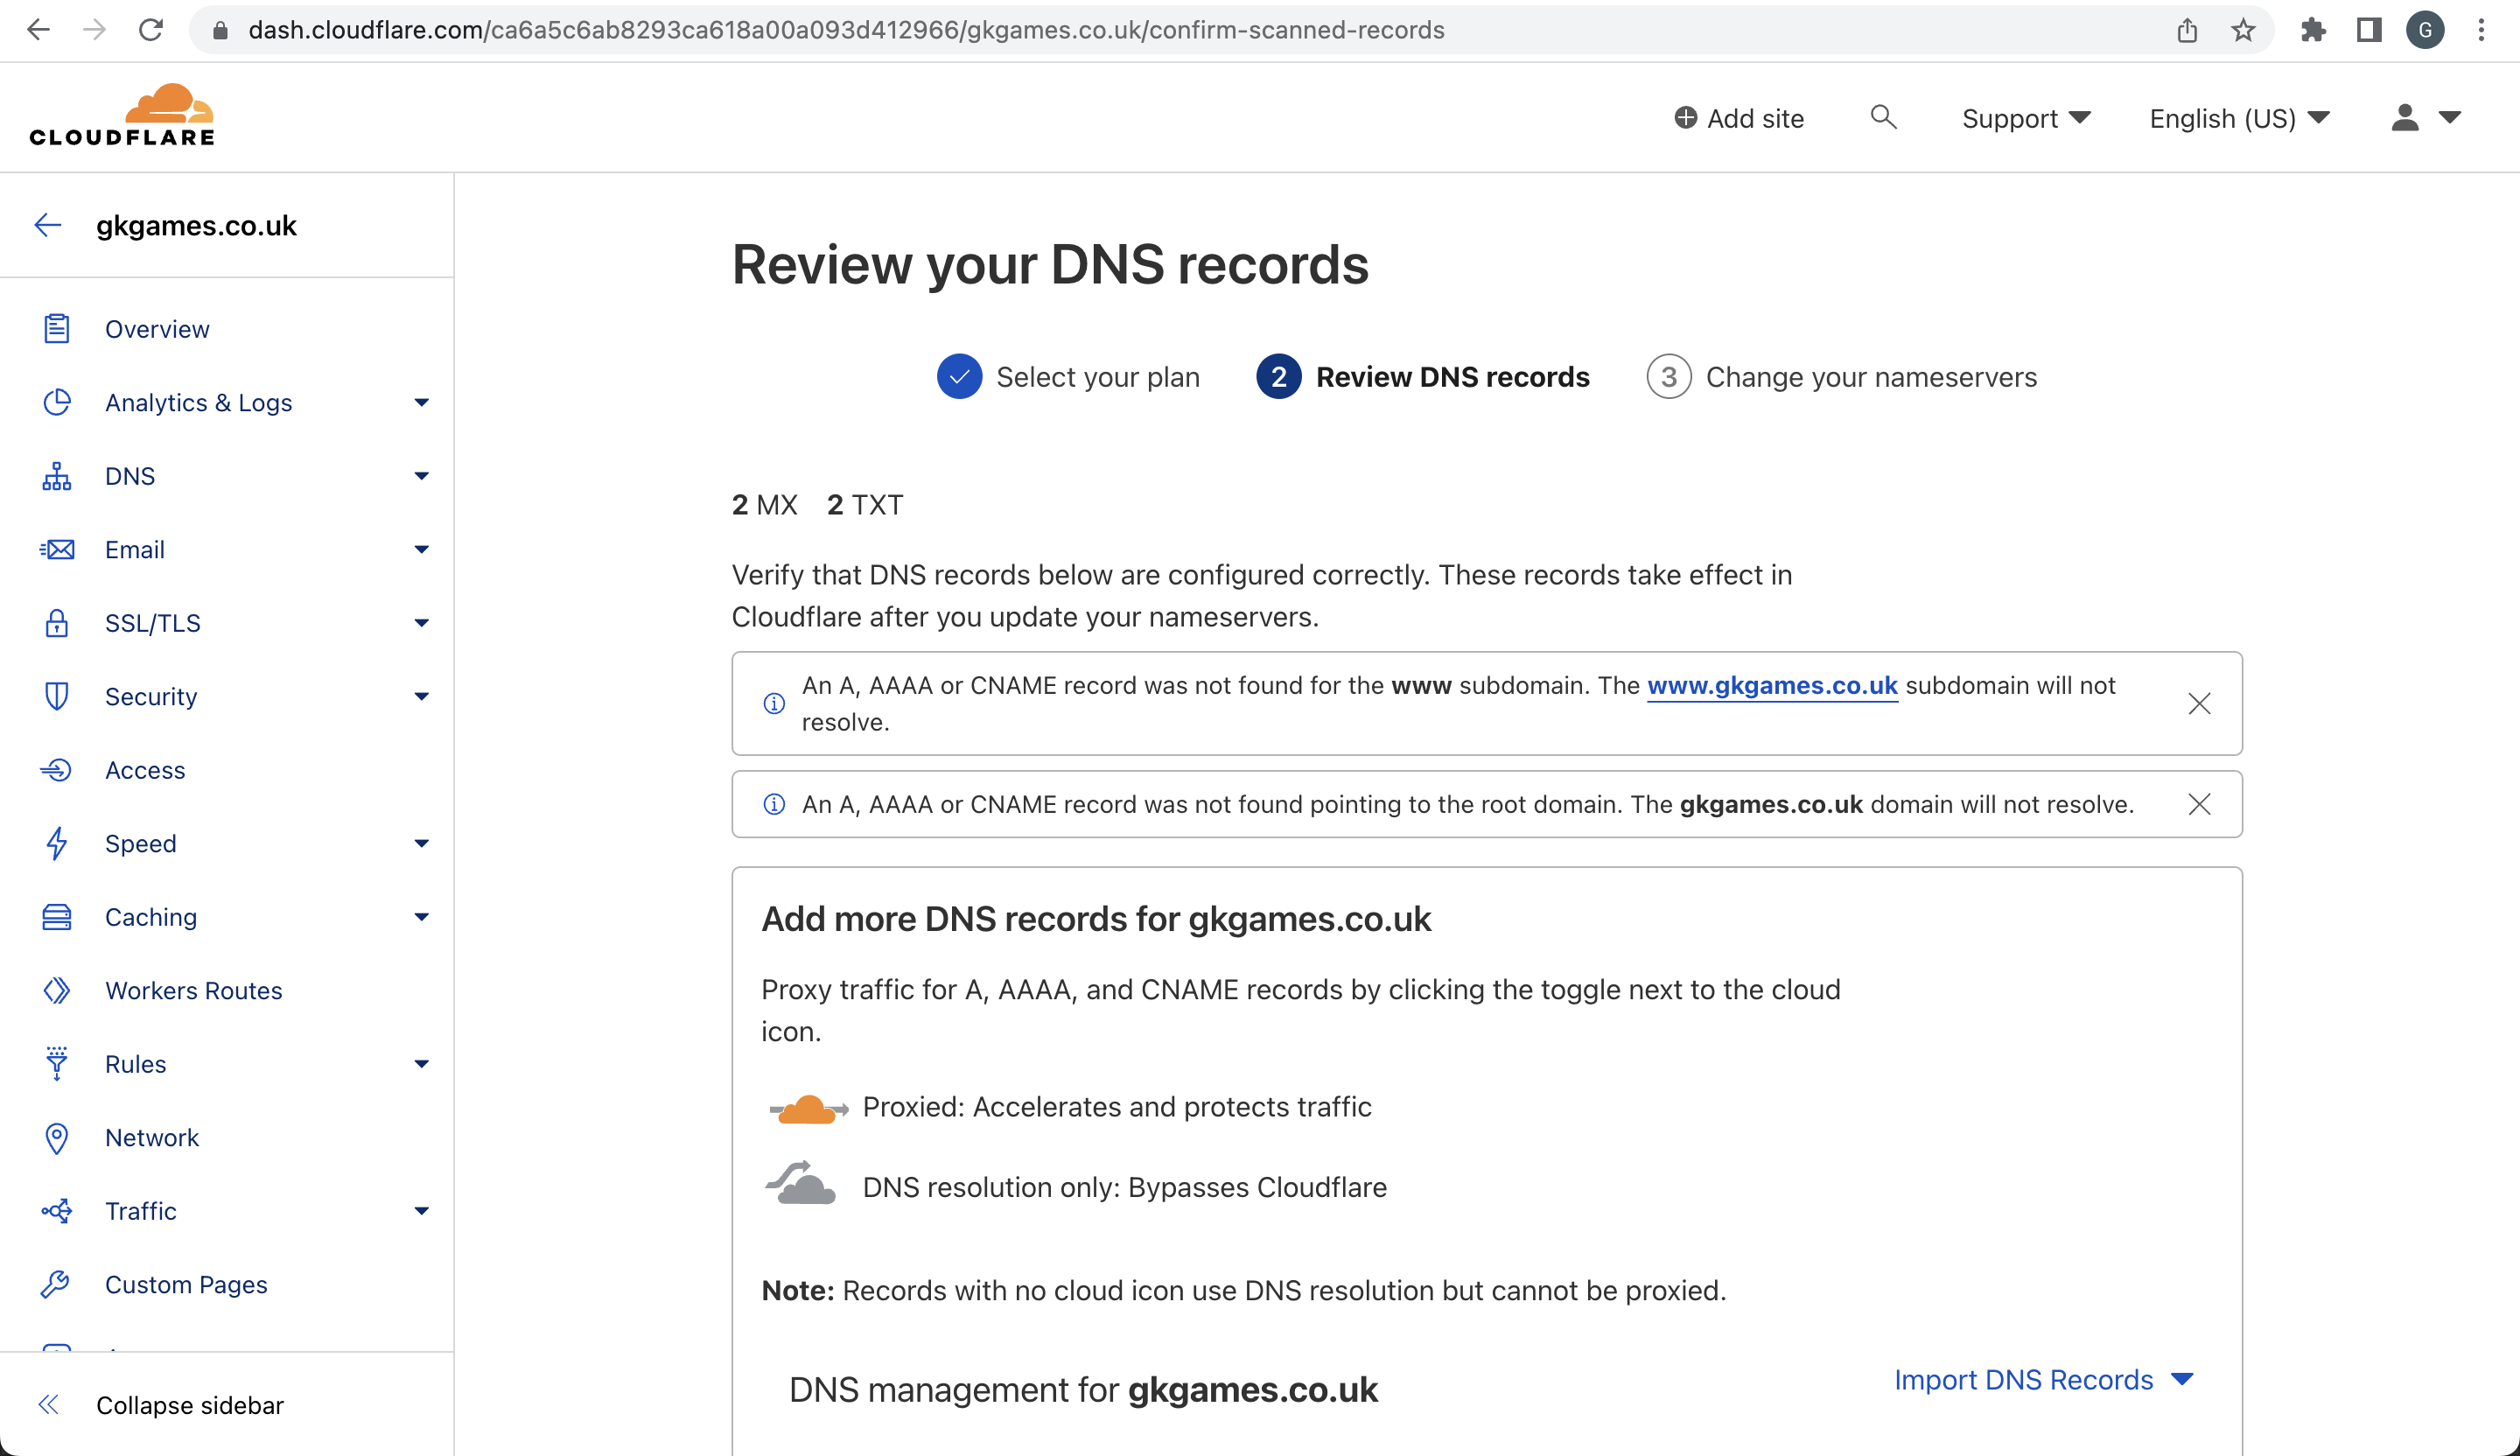Expand the Traffic submenu arrow

coord(421,1211)
